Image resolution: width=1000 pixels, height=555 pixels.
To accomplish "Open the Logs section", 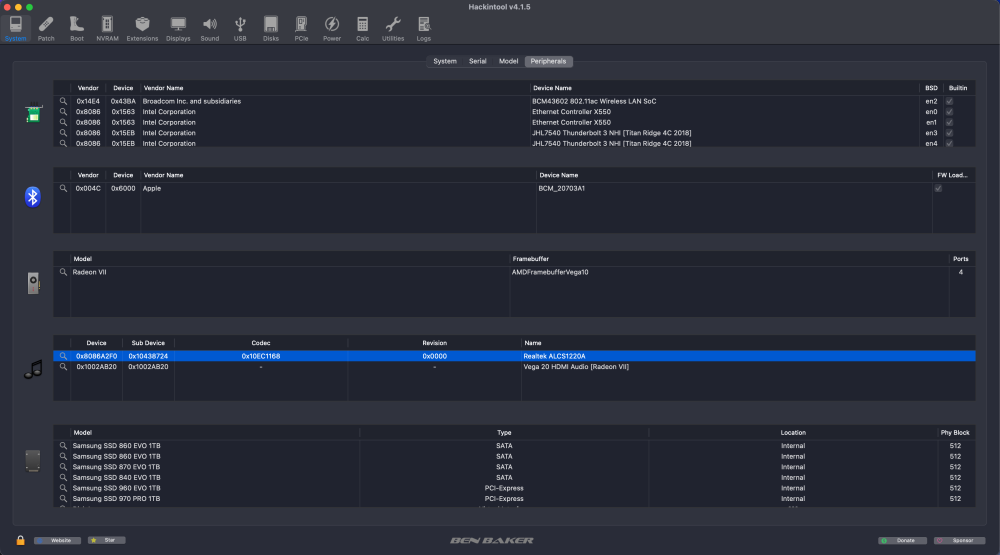I will [423, 28].
